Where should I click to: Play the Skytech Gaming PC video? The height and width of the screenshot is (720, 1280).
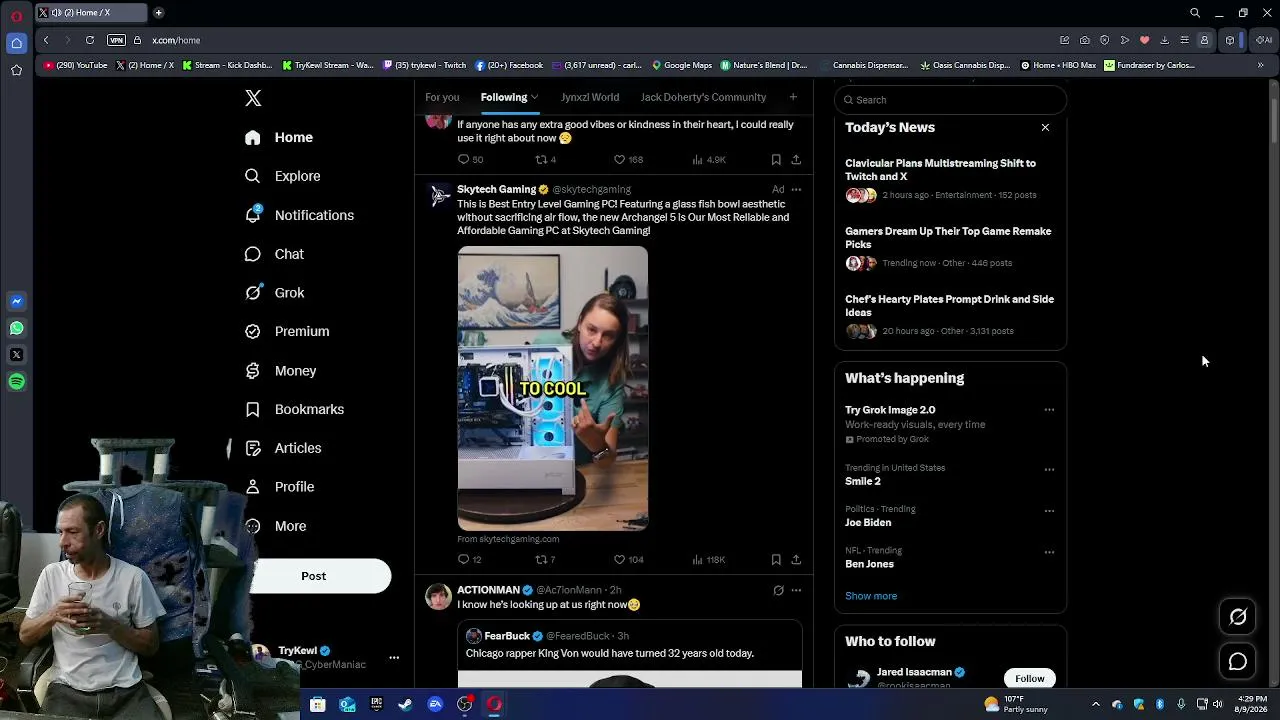pos(553,388)
